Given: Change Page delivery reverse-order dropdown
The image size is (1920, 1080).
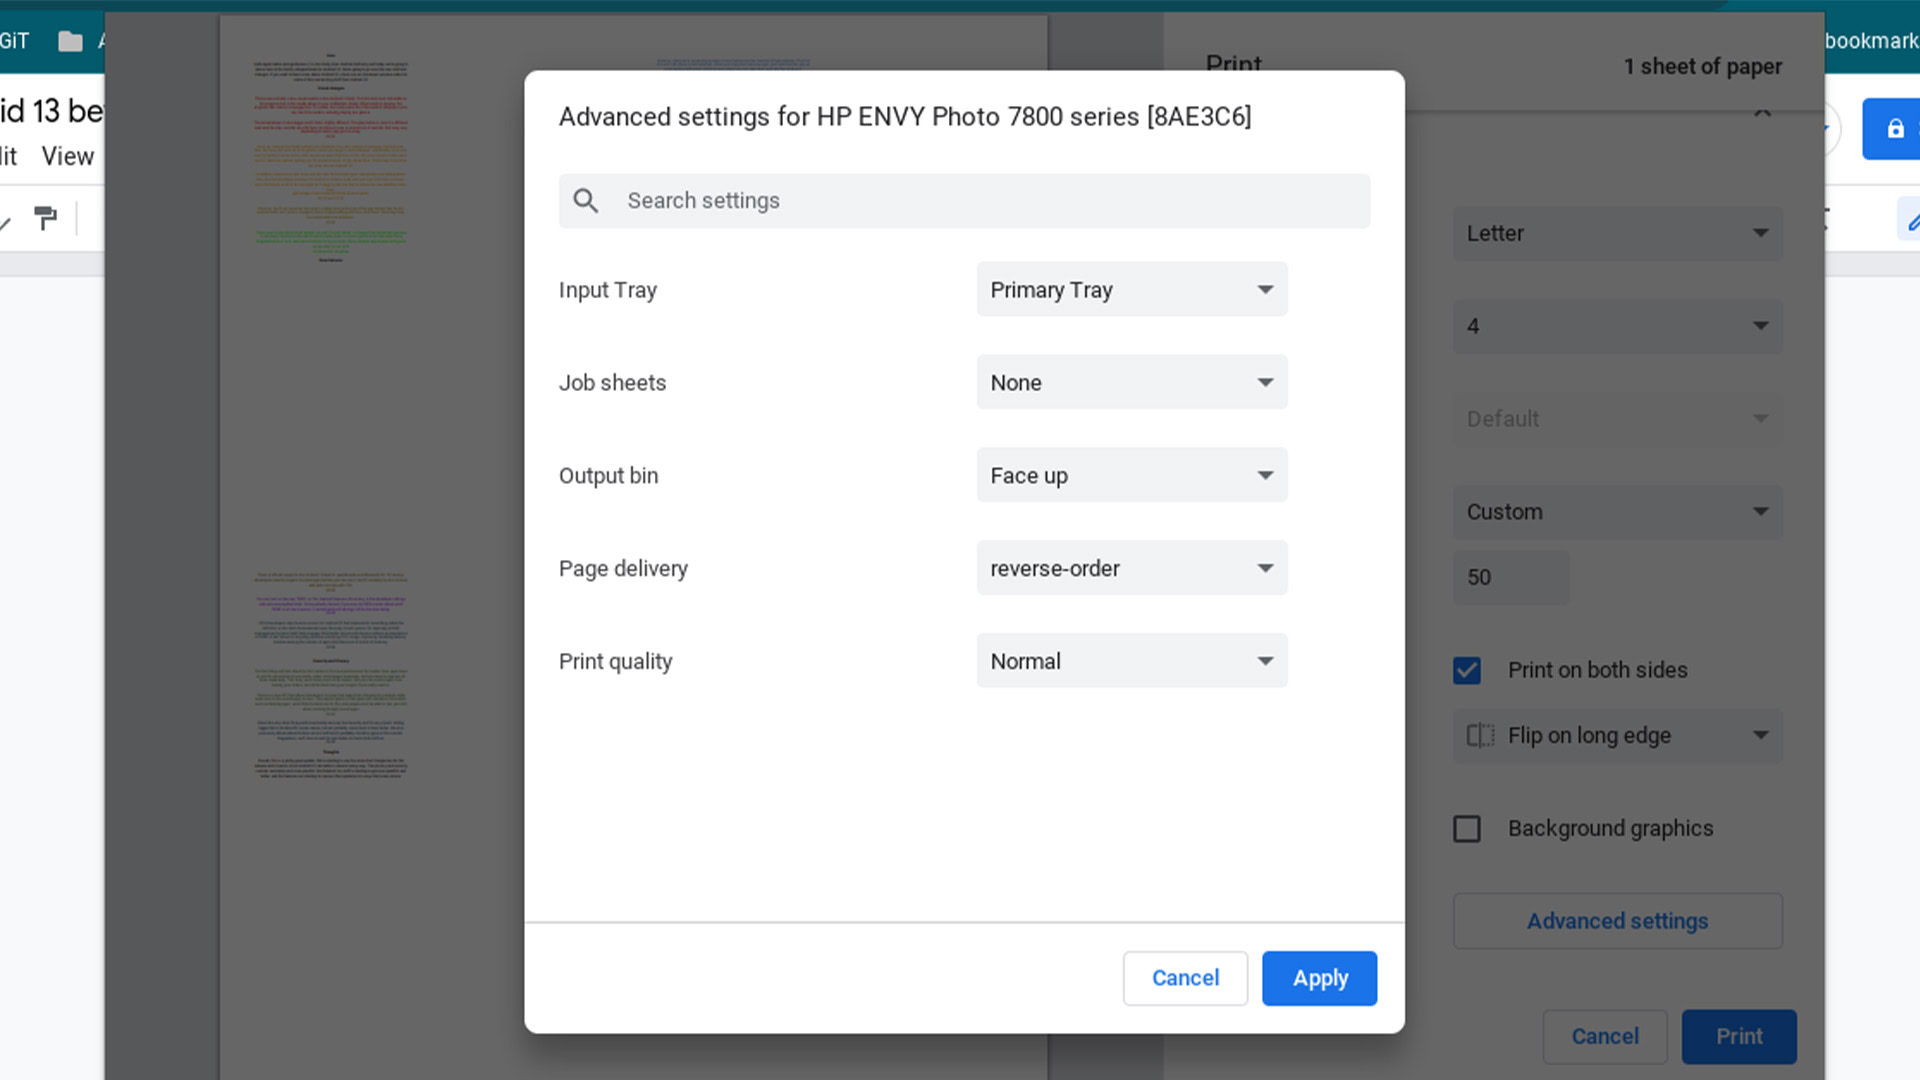Looking at the screenshot, I should coord(1131,569).
